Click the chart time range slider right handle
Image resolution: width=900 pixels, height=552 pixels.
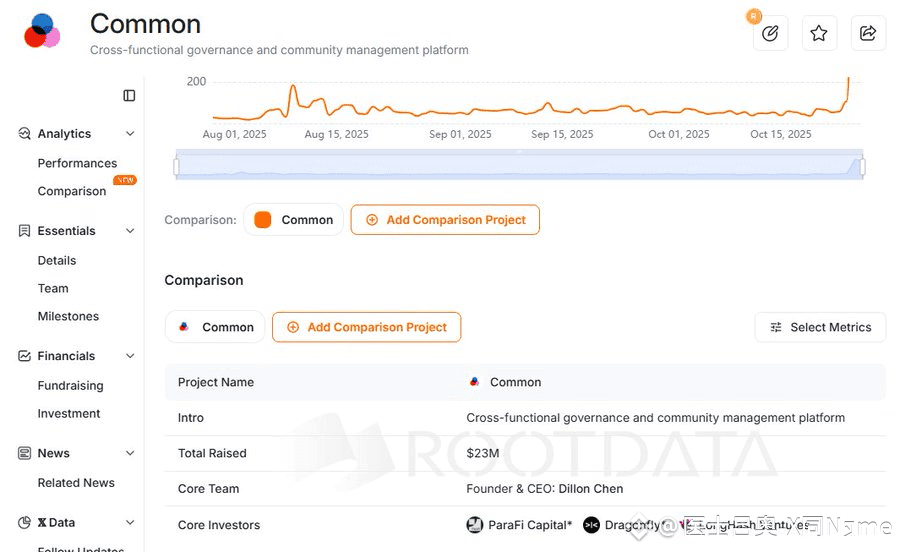[862, 166]
